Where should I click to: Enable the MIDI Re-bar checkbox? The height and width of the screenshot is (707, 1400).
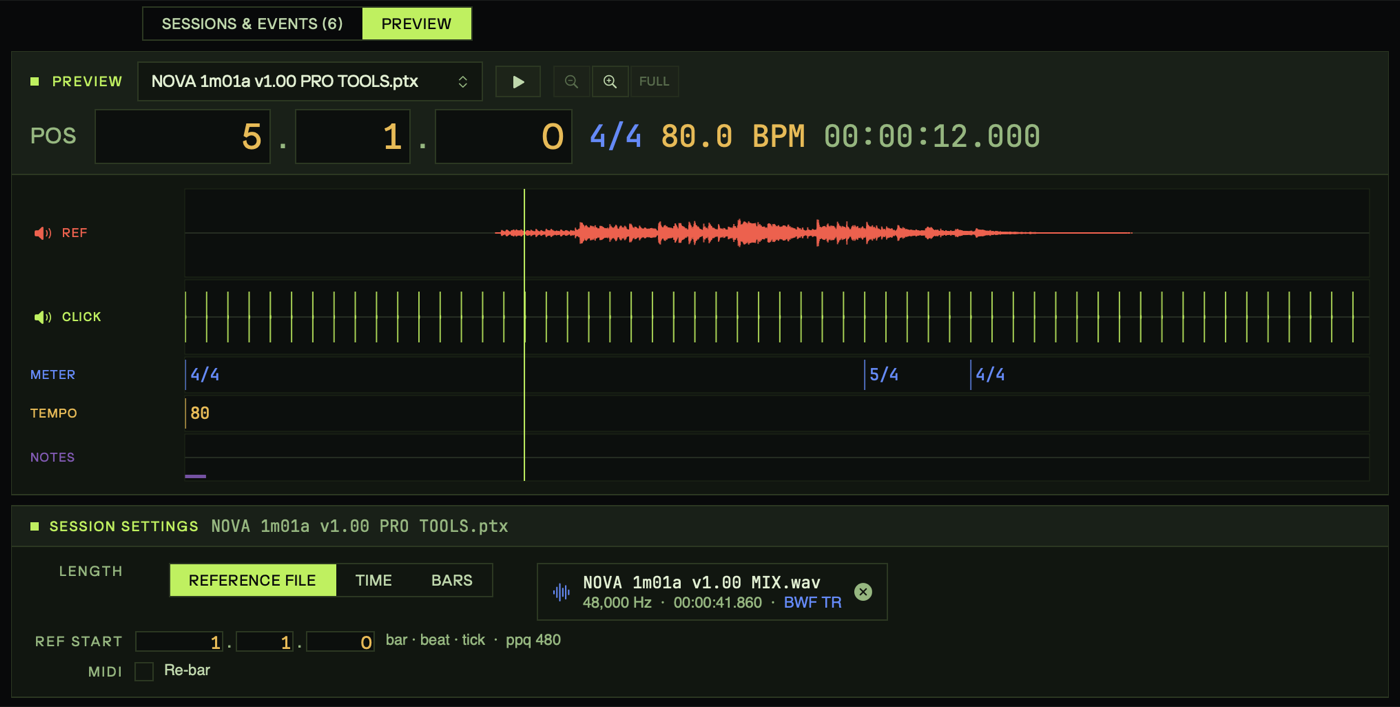coord(144,671)
